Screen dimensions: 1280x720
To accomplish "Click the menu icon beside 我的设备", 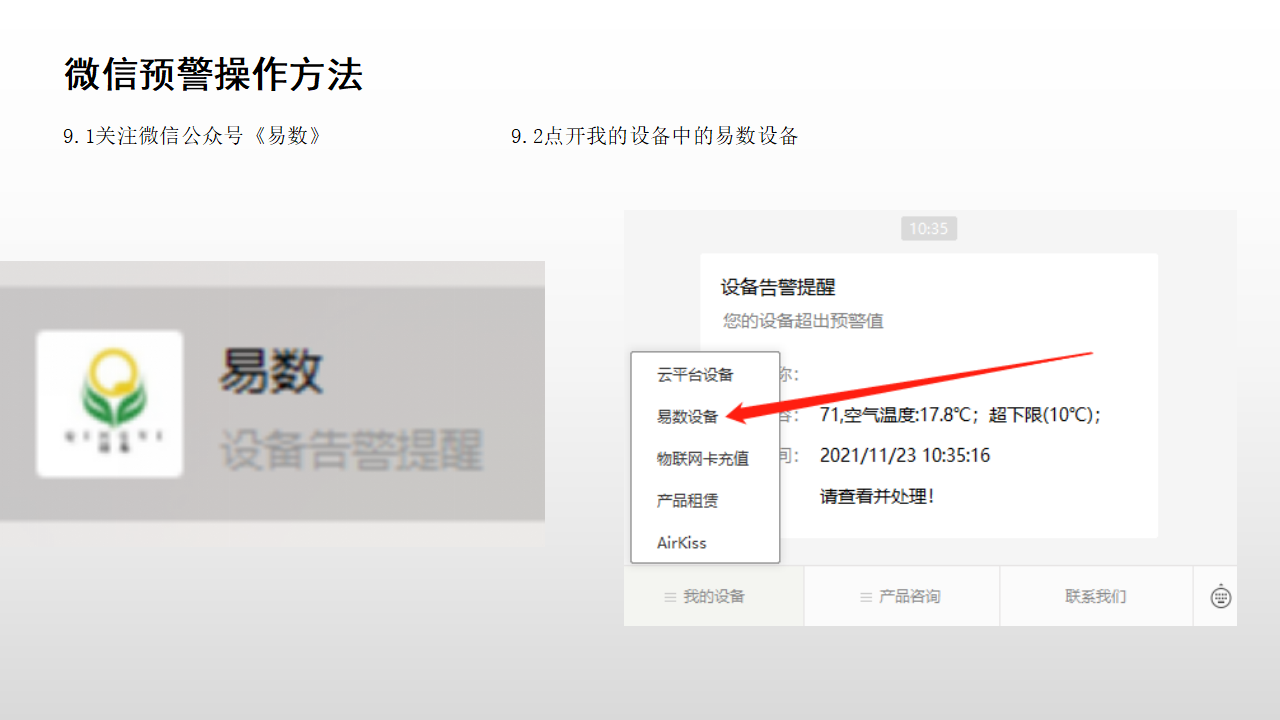I will tap(670, 597).
